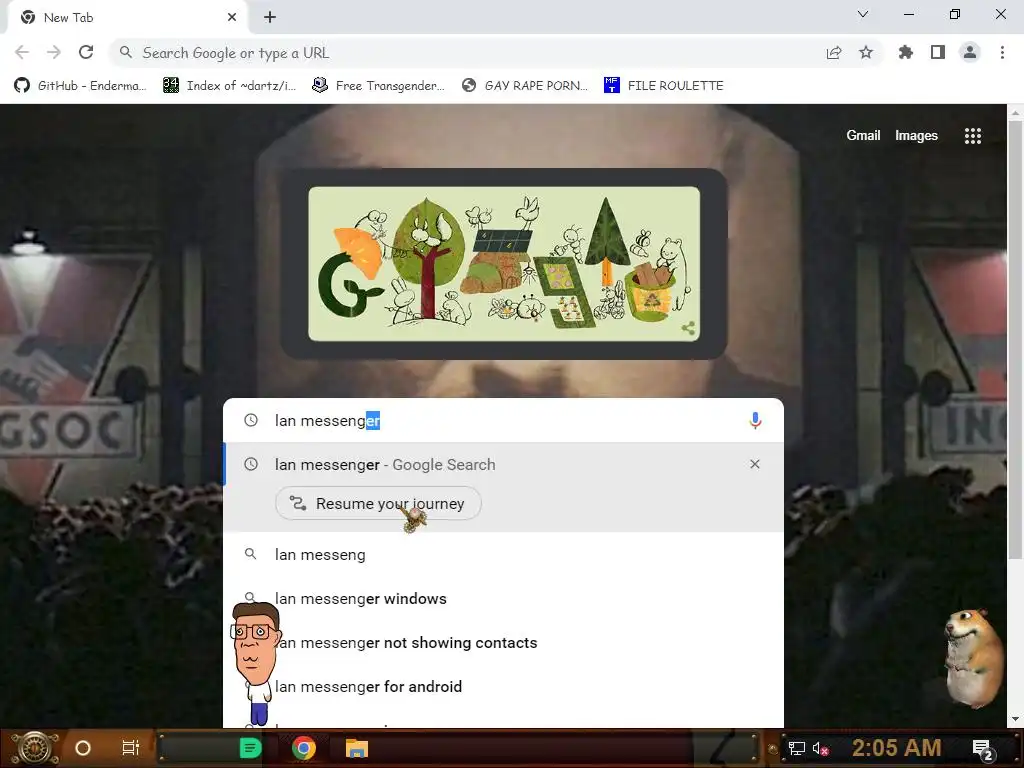Viewport: 1024px width, 768px height.
Task: Open the Extensions puzzle icon
Action: click(x=906, y=53)
